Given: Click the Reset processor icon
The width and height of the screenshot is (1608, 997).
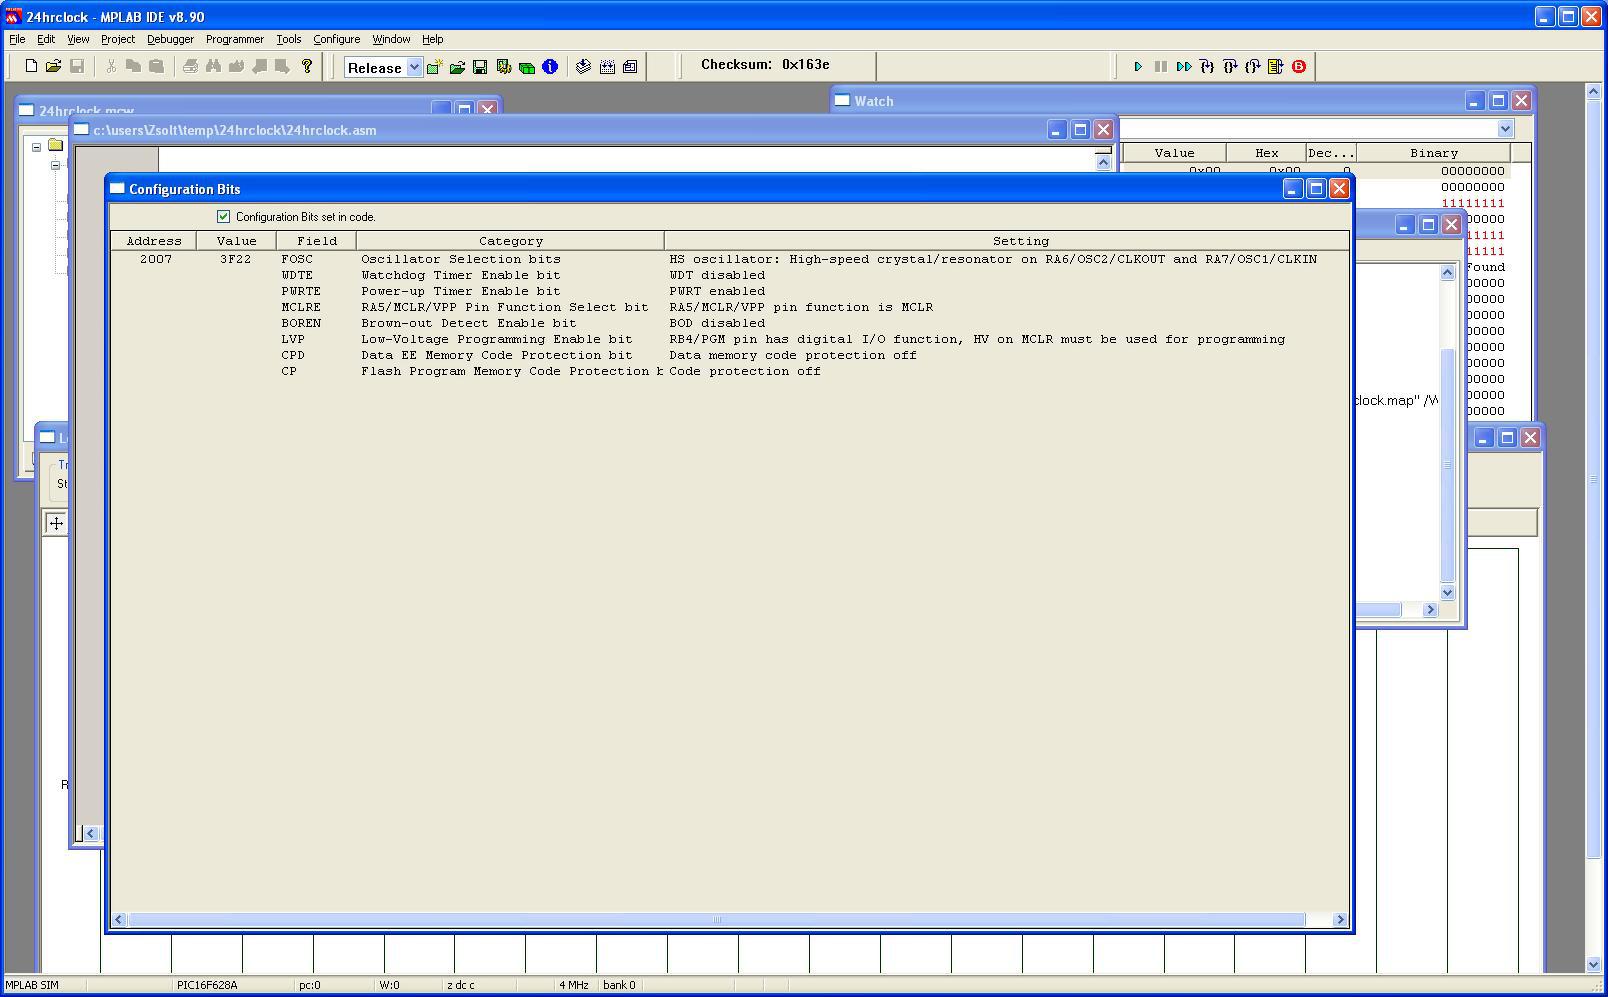Looking at the screenshot, I should click(x=1276, y=67).
